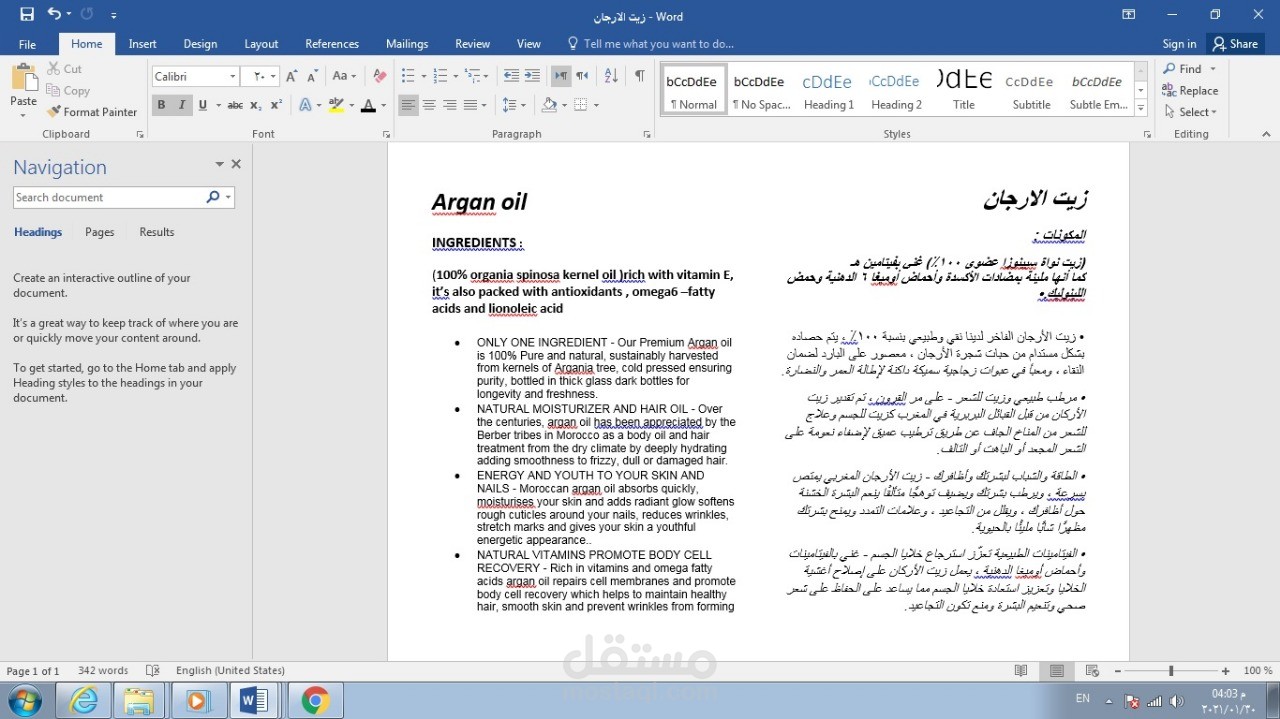Select the Format Painter tool
The image size is (1280, 719).
(x=92, y=111)
